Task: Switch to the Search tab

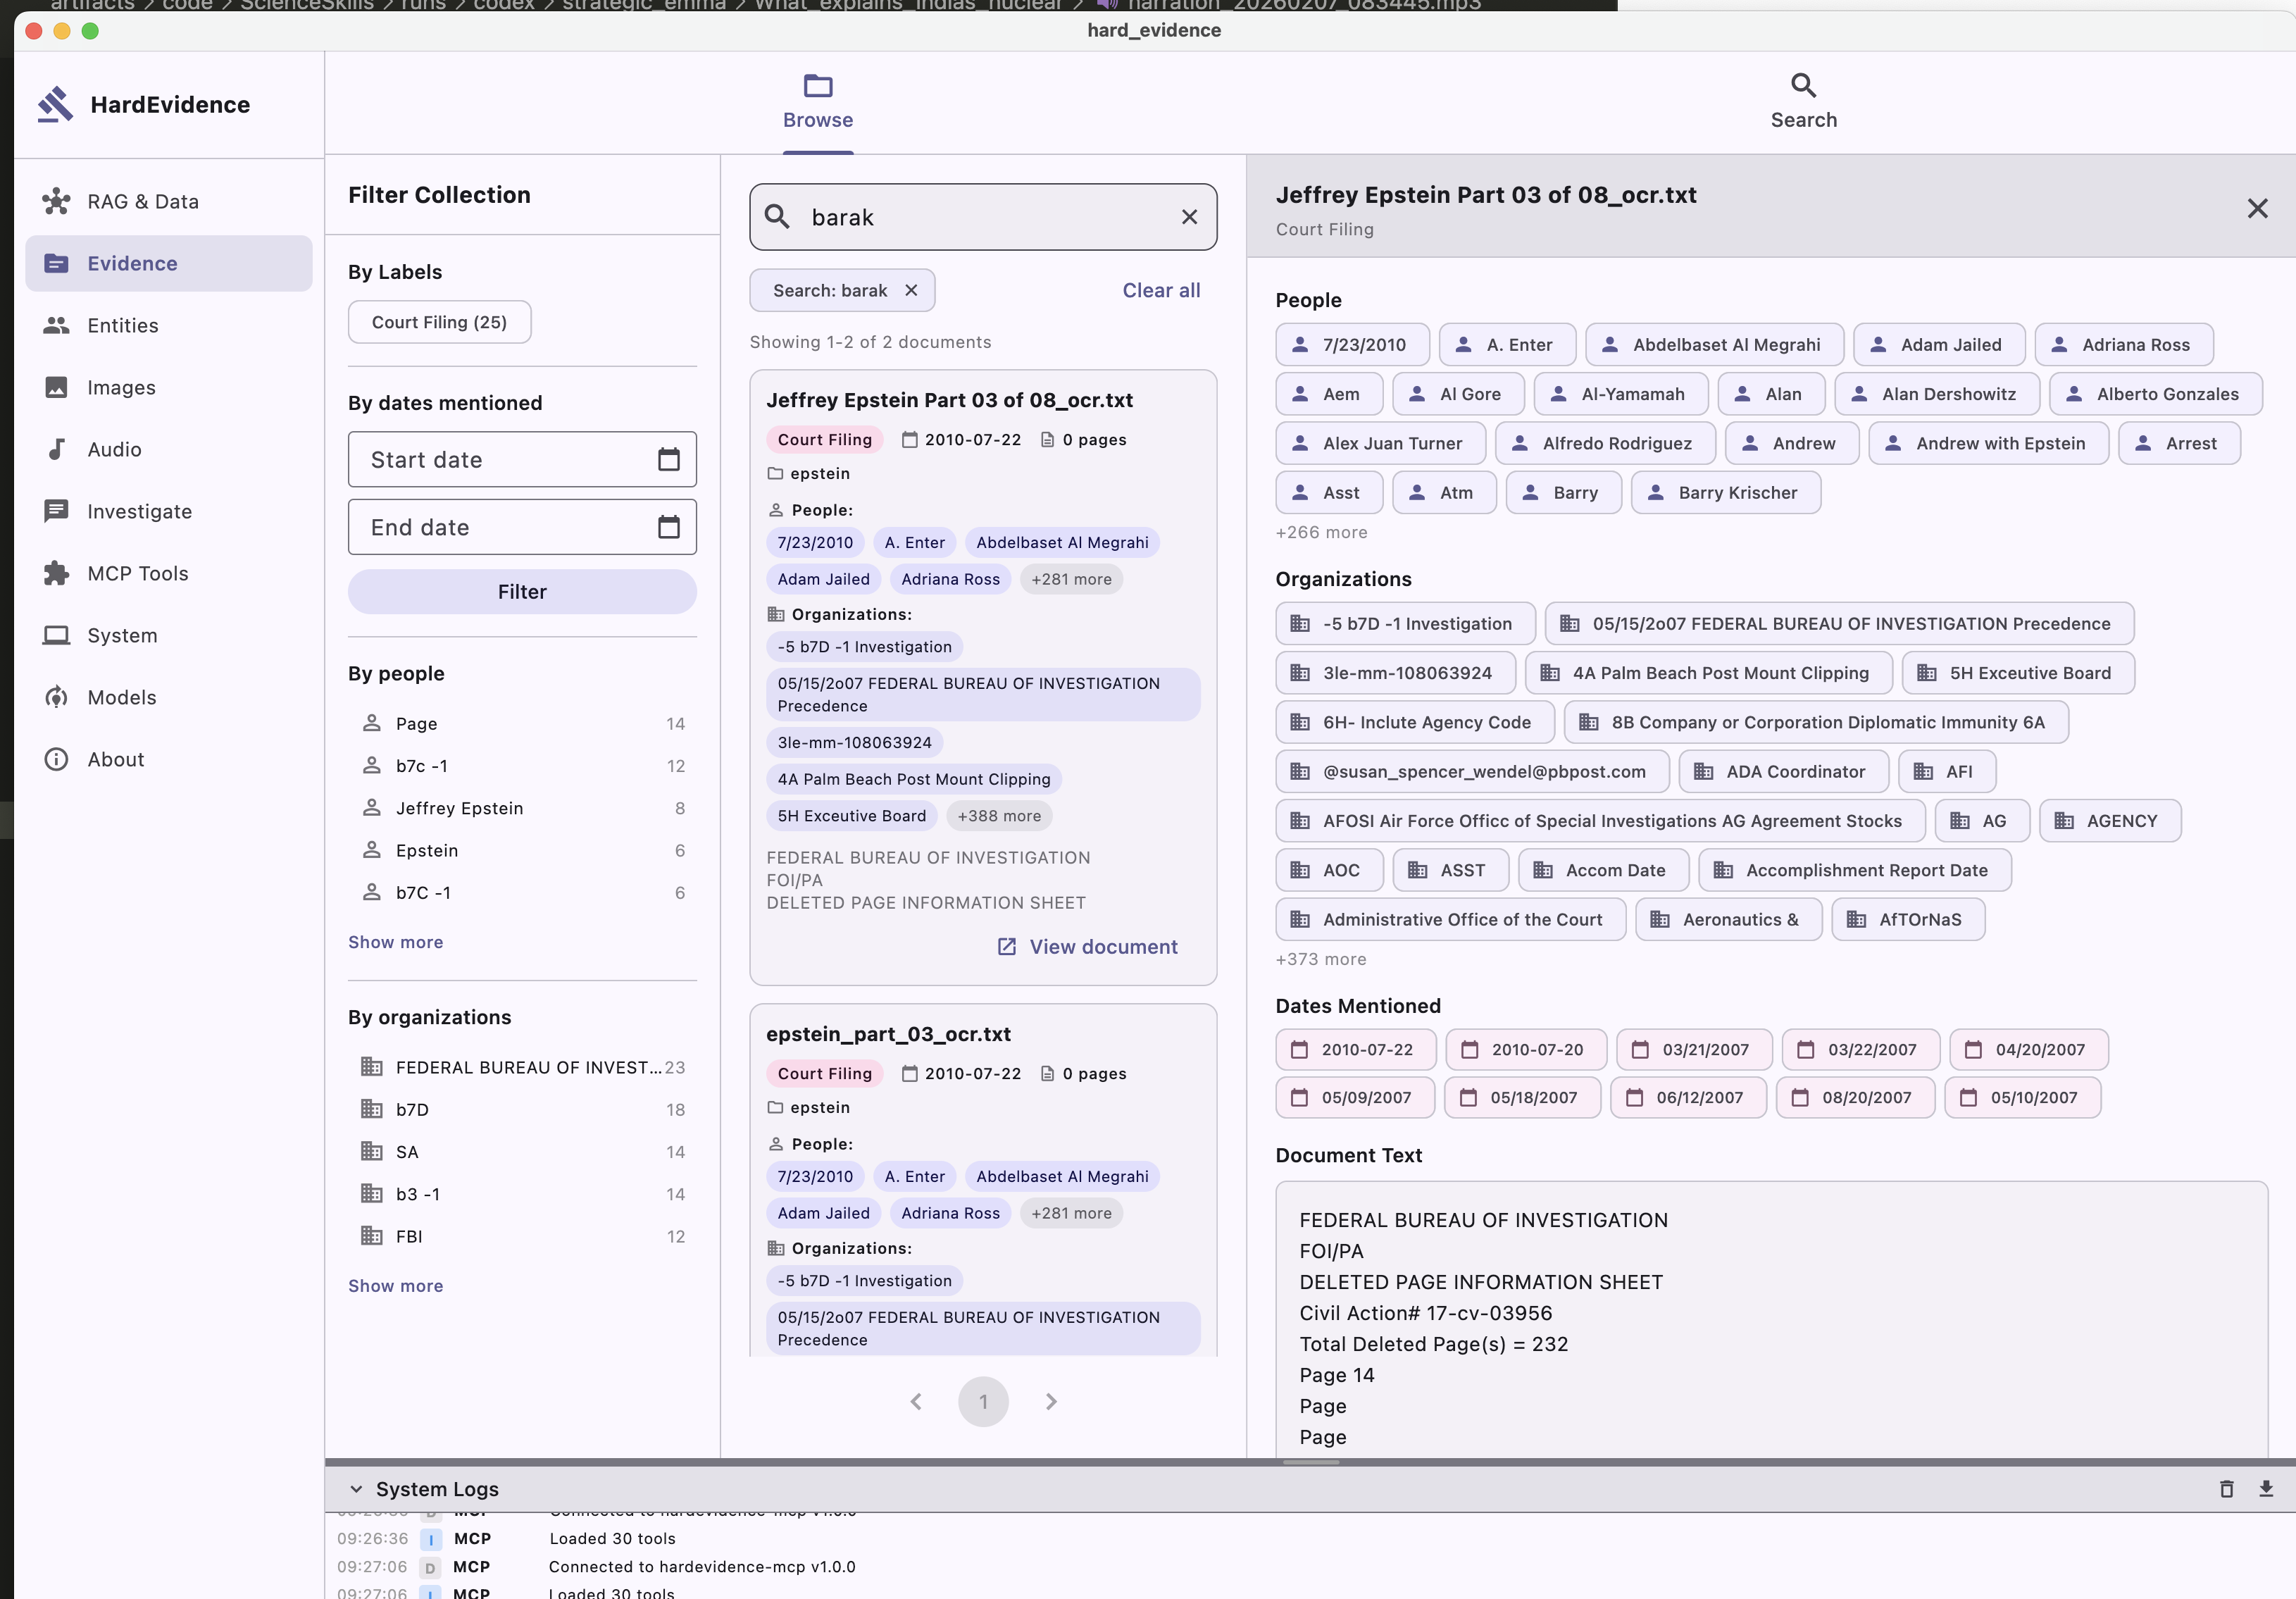Action: 1803,100
